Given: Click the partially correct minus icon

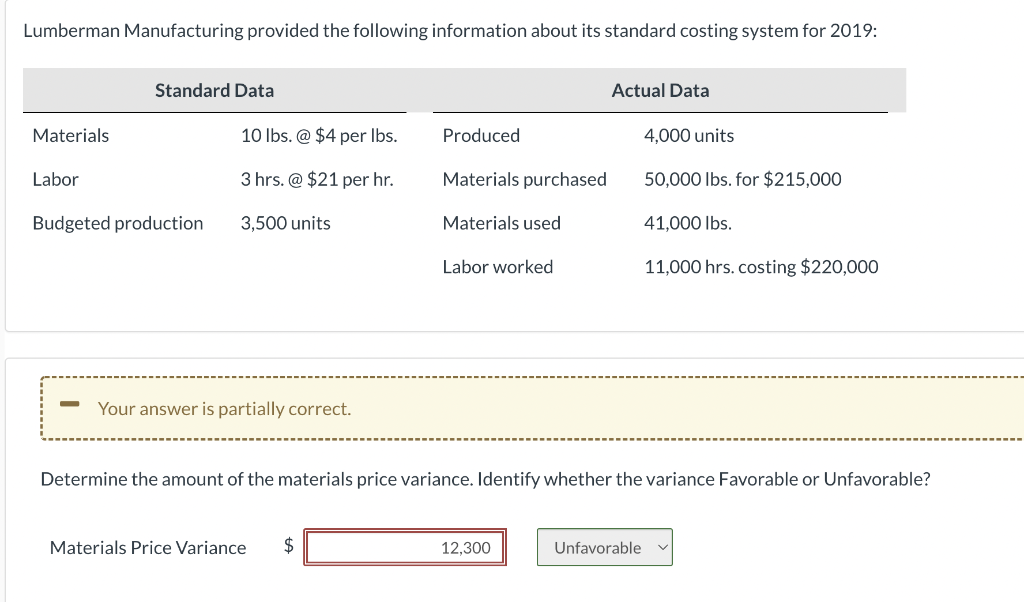Looking at the screenshot, I should point(69,404).
